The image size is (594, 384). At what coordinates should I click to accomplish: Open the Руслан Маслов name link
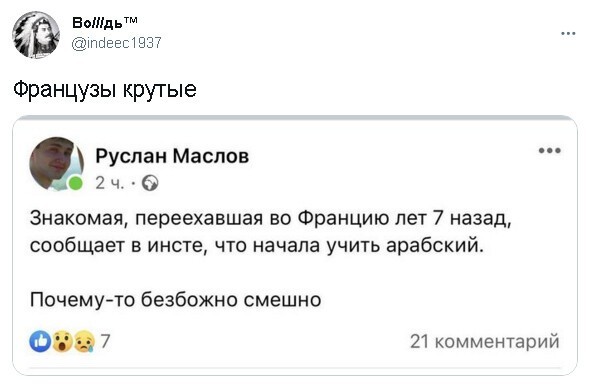(172, 156)
